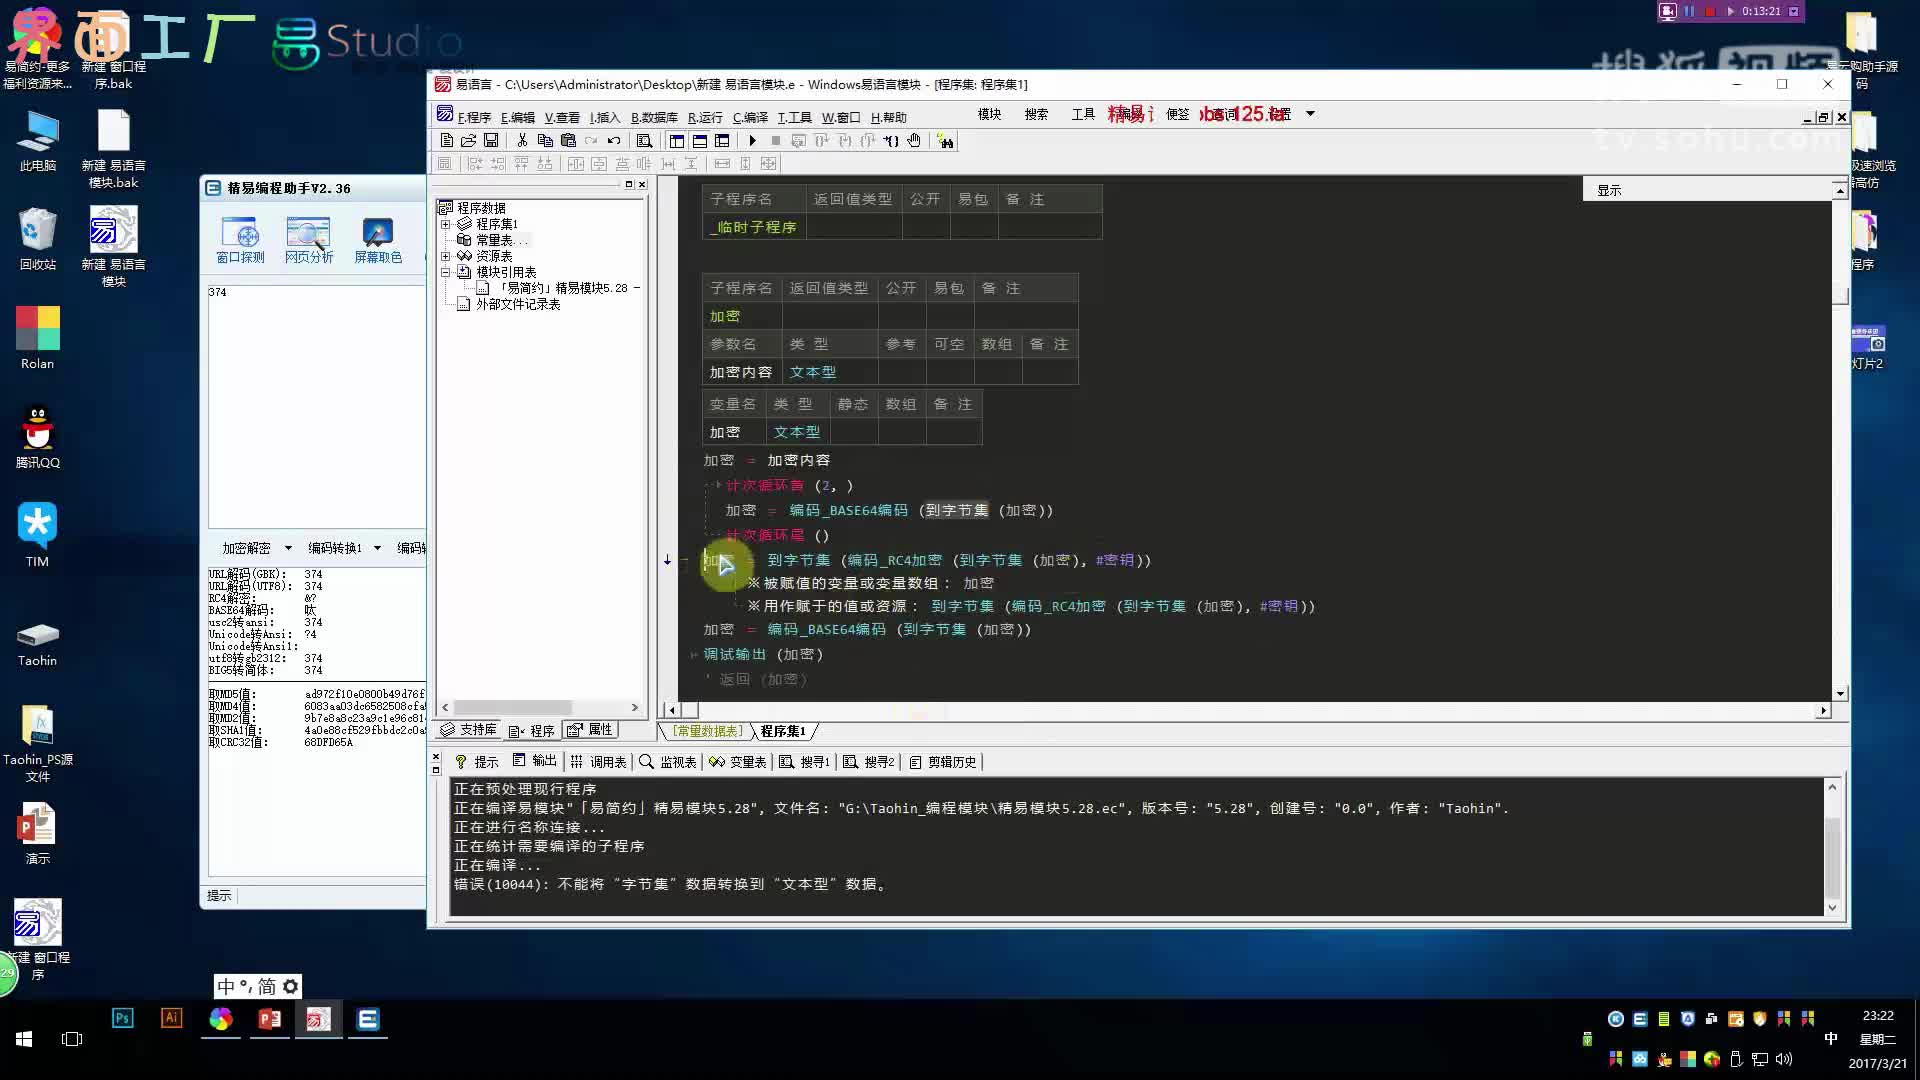Click the Undo toolbar icon
The width and height of the screenshot is (1920, 1080).
click(x=614, y=141)
